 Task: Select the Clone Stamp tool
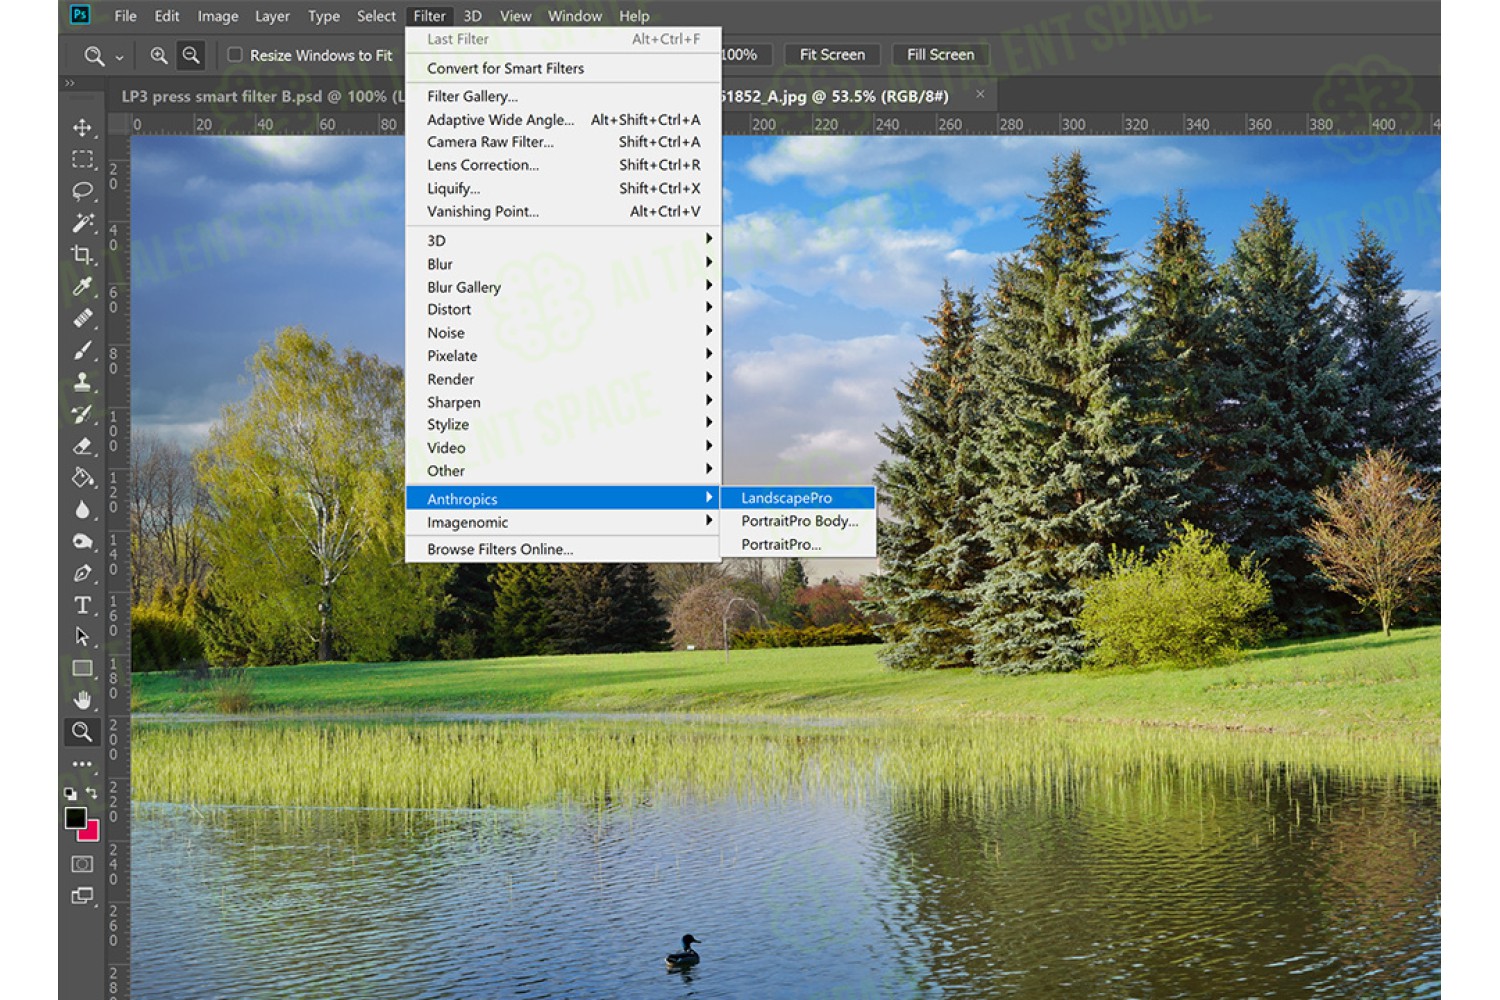tap(83, 382)
